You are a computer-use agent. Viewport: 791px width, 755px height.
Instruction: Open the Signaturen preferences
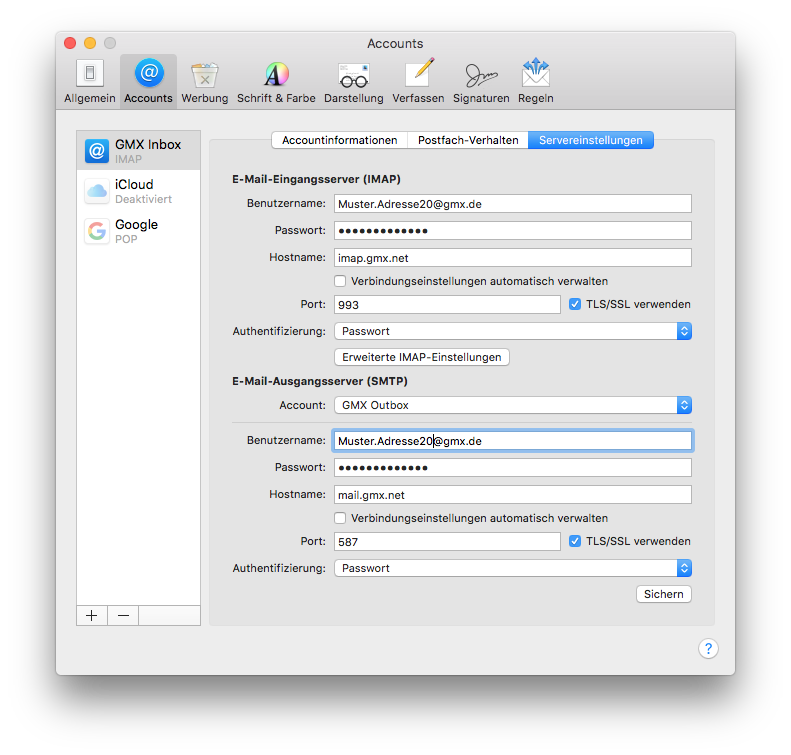pyautogui.click(x=481, y=81)
